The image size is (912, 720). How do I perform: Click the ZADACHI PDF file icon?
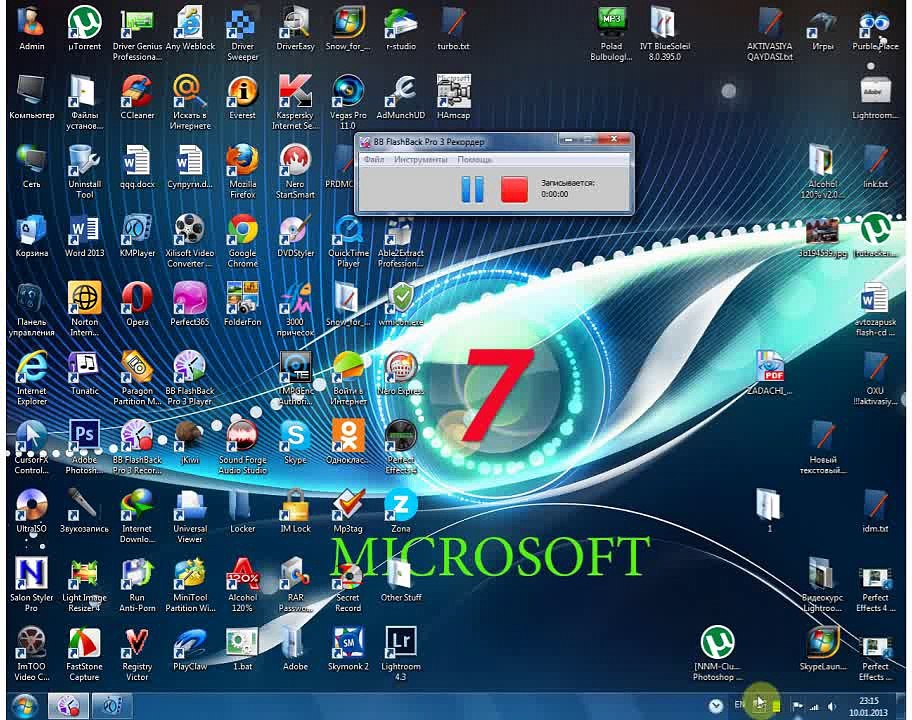pos(770,372)
